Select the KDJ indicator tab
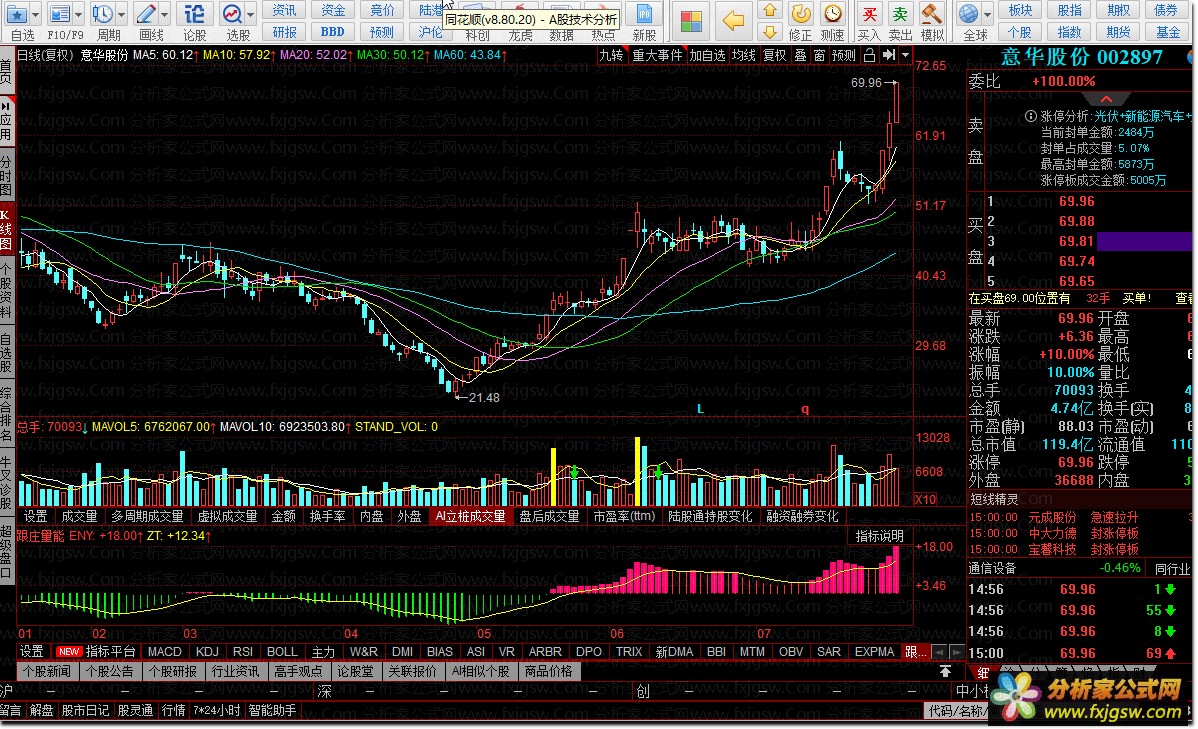 tap(207, 652)
